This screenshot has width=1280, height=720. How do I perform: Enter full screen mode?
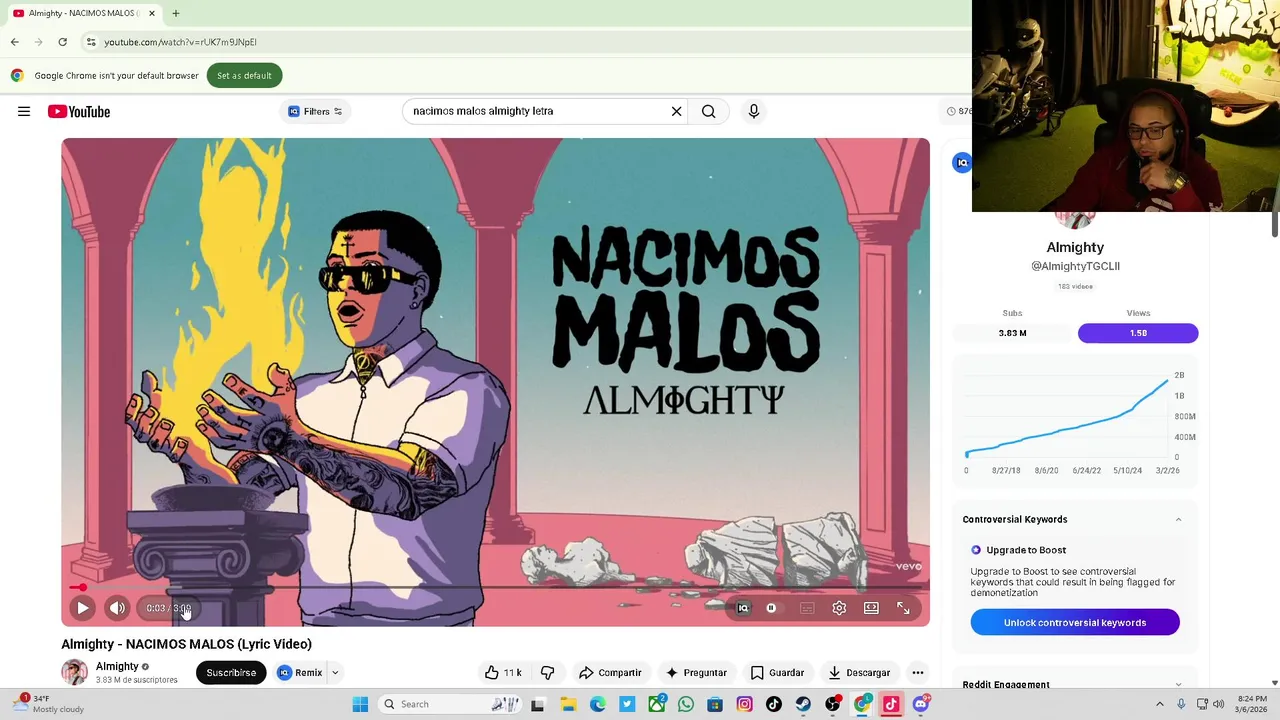click(903, 608)
